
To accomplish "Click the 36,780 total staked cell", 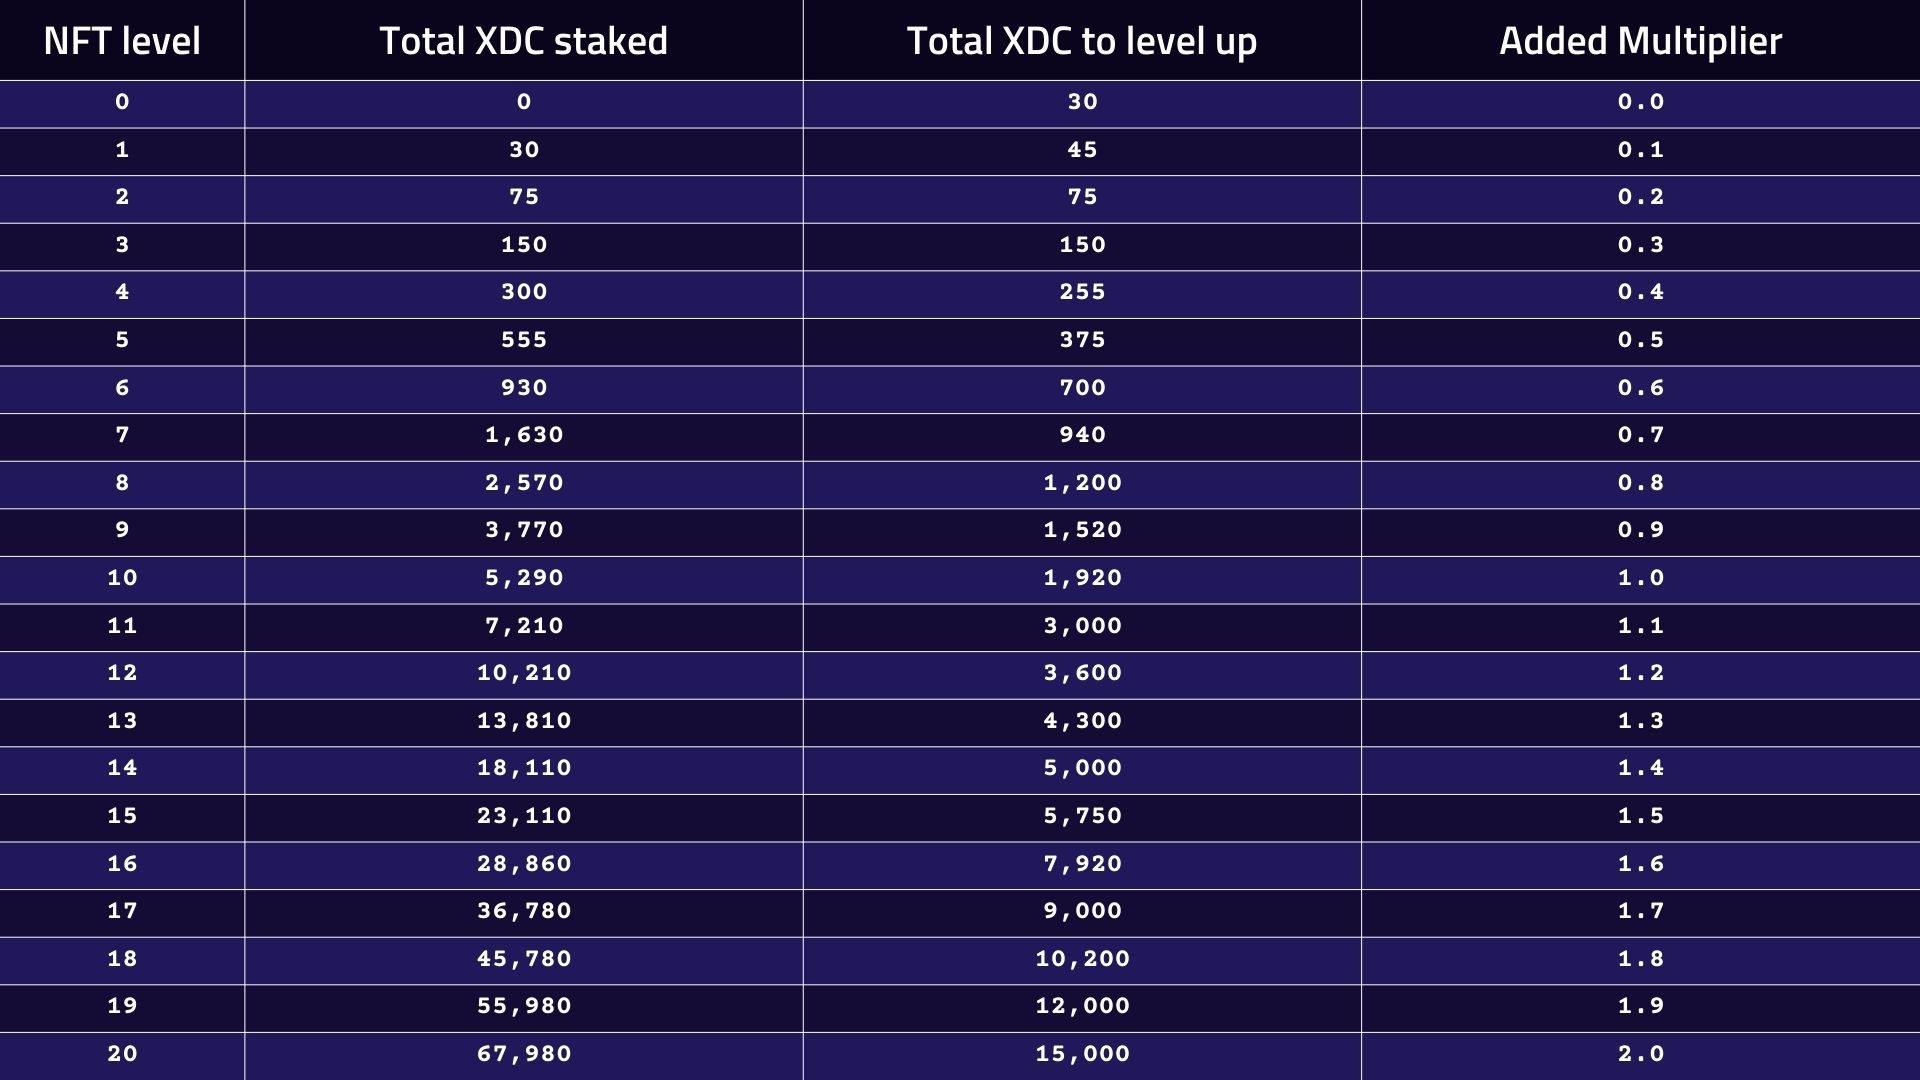I will click(x=524, y=911).
